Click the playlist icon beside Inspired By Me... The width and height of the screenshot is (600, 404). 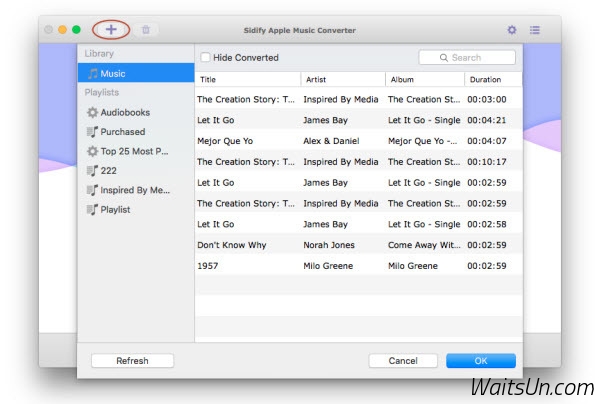click(92, 190)
